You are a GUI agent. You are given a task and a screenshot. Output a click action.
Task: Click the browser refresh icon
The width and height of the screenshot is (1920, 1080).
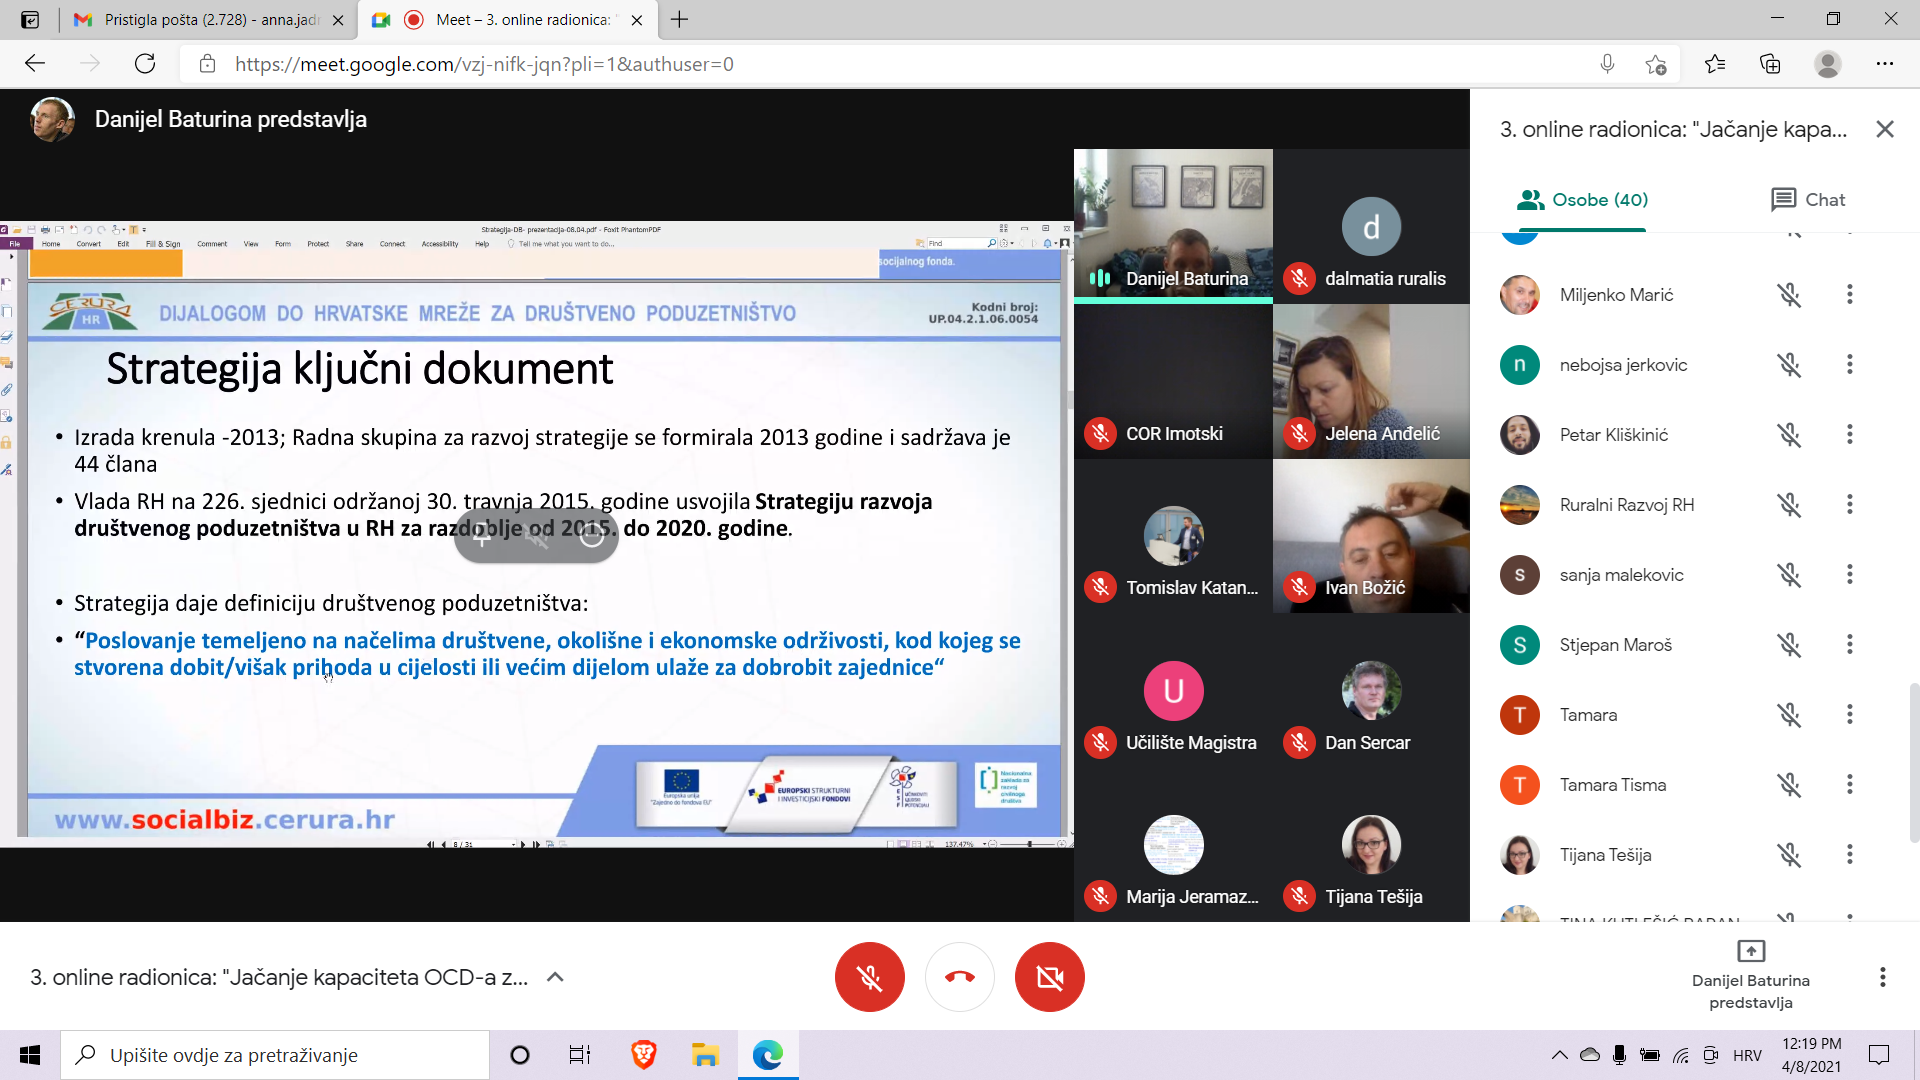tap(145, 64)
